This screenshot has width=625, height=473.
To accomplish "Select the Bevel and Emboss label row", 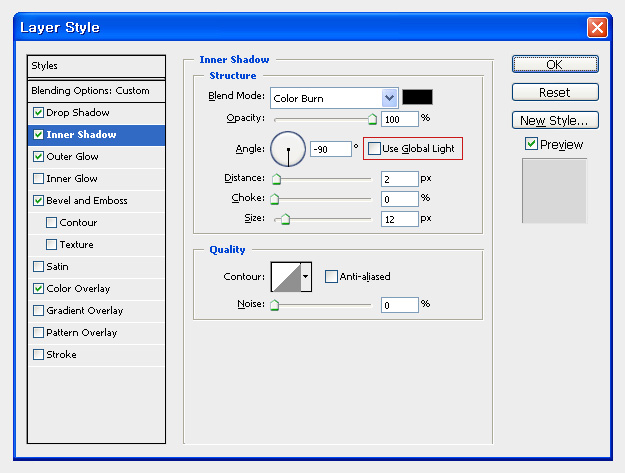I will (96, 200).
